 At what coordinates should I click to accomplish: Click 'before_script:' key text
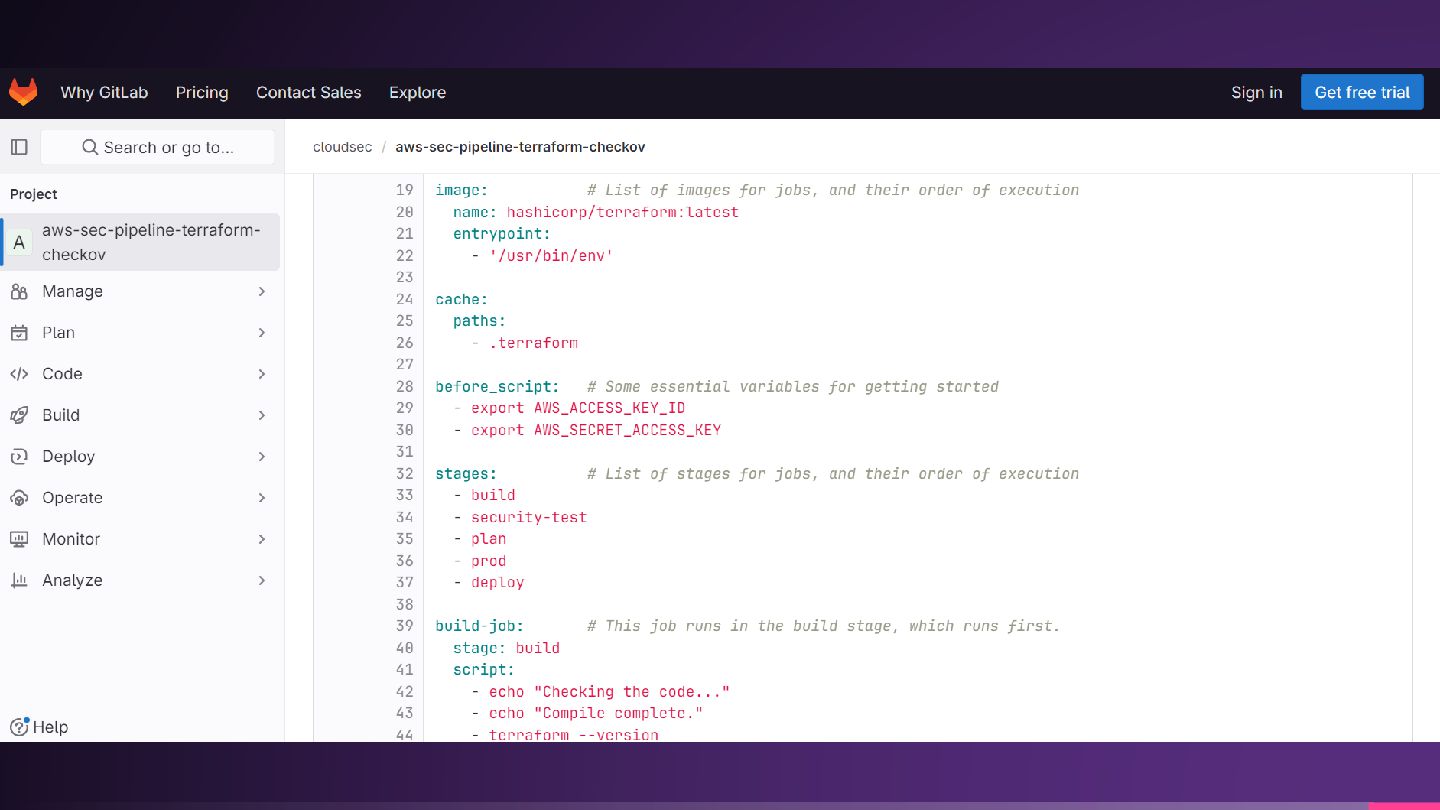click(497, 386)
